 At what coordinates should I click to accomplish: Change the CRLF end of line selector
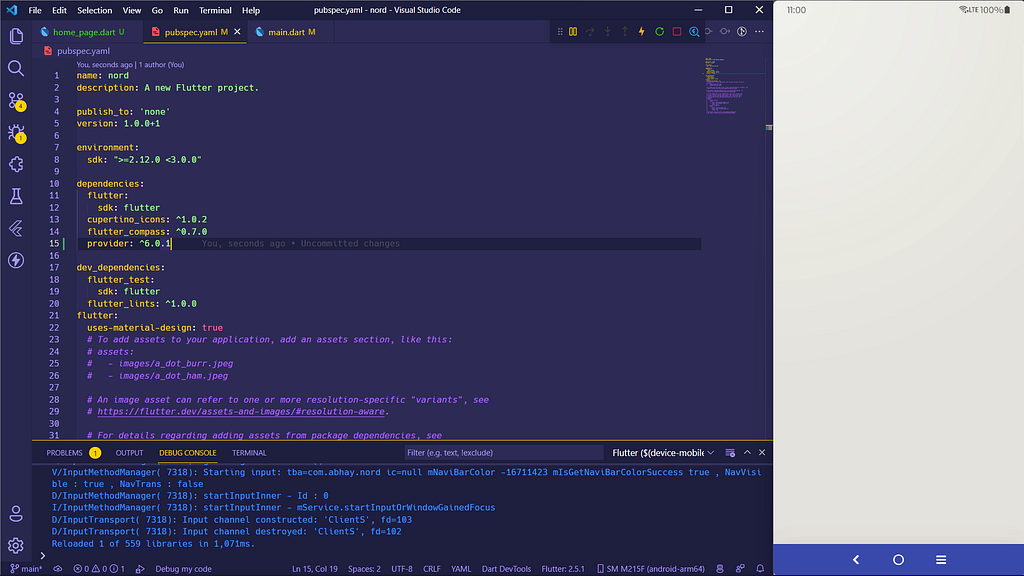[432, 569]
